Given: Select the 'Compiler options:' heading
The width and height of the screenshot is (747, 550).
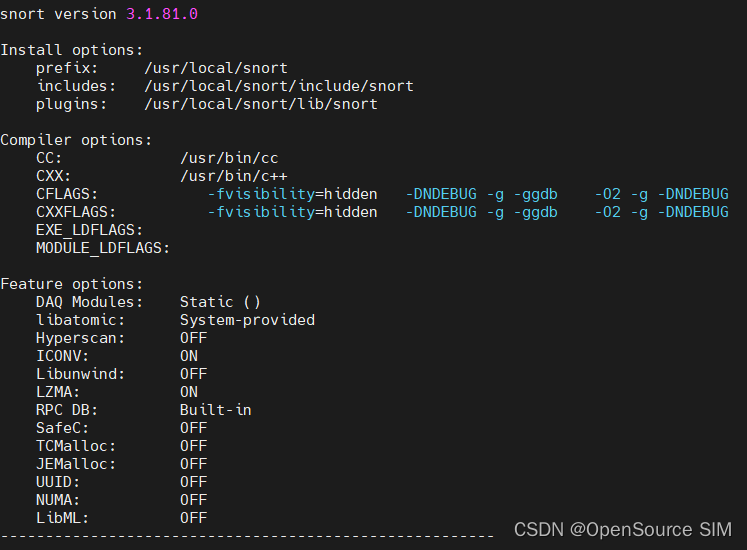Looking at the screenshot, I should click(x=76, y=140).
